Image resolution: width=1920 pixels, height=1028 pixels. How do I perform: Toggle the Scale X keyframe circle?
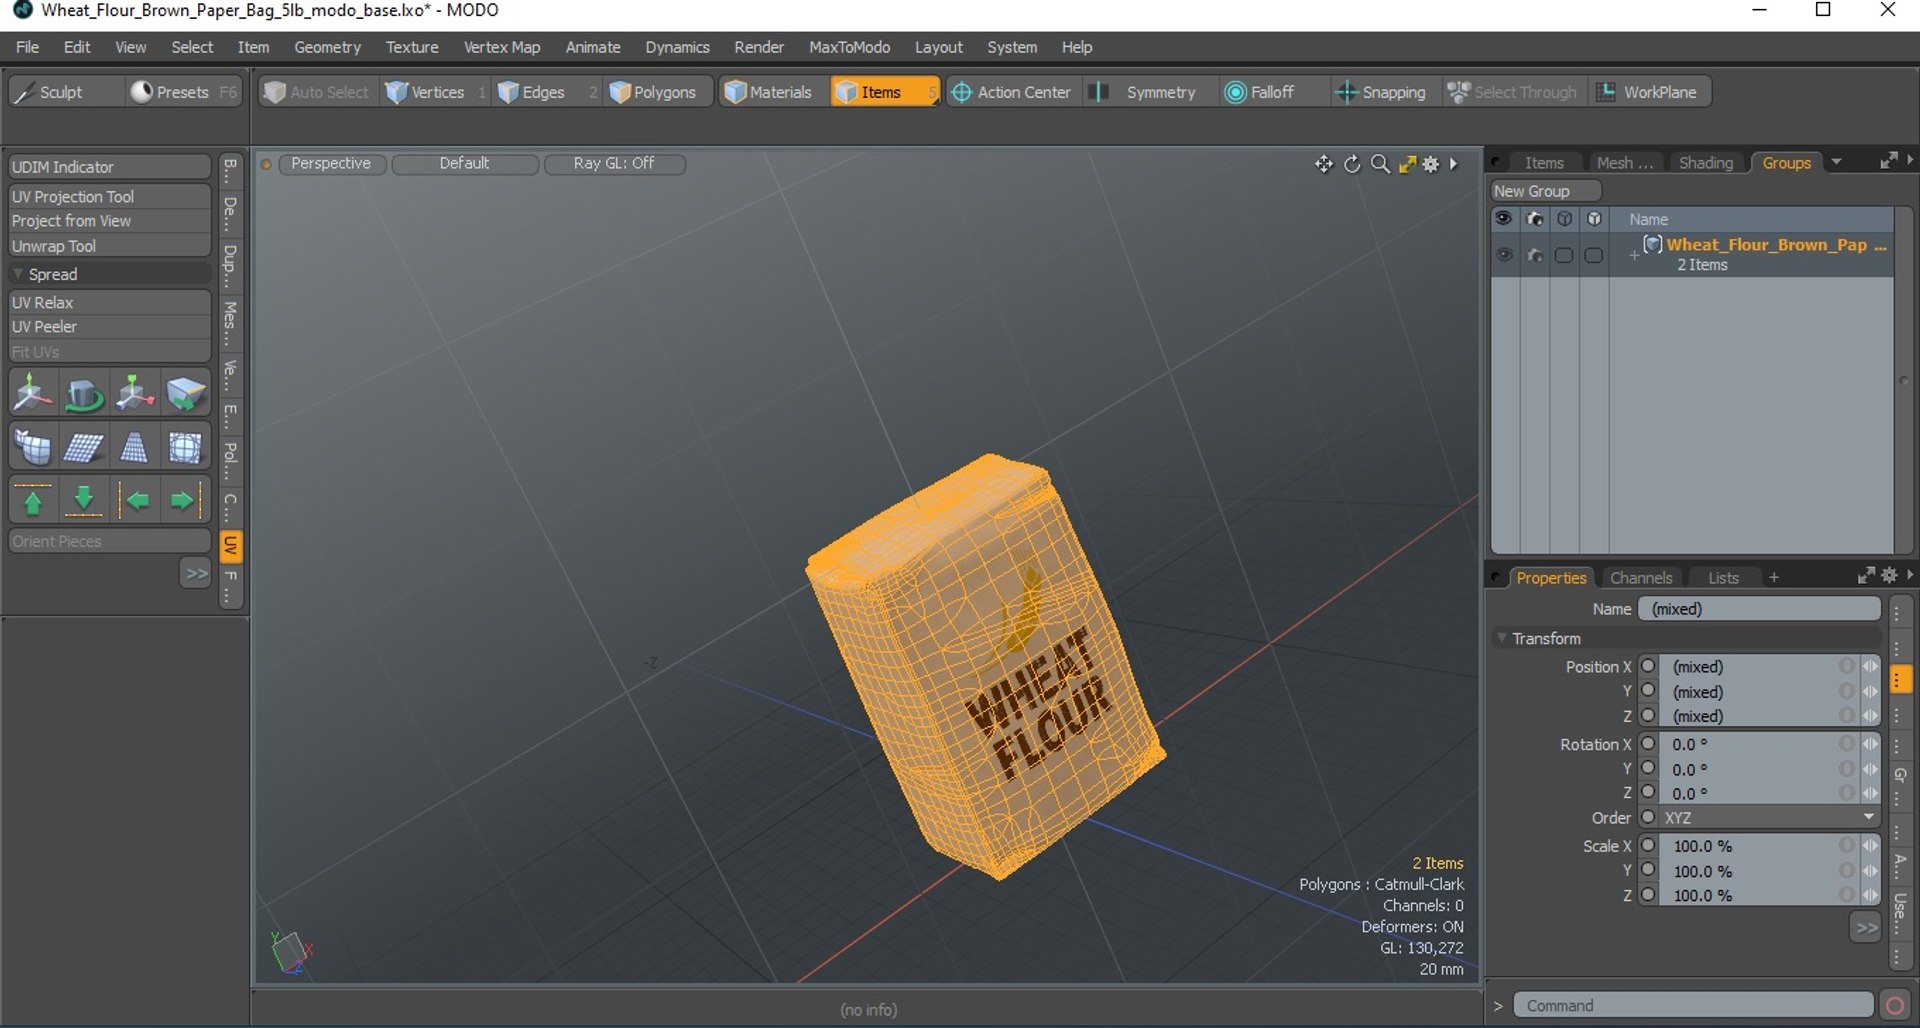tap(1649, 845)
